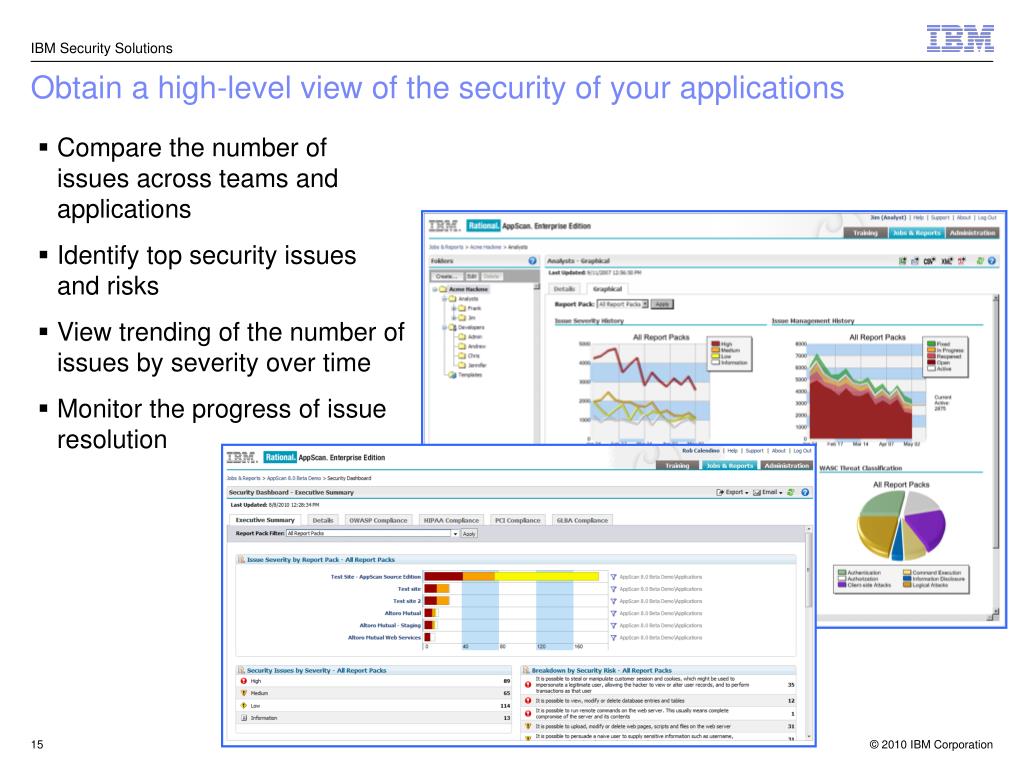Click Apply beside Report Pack in Analysts window
1024x768 pixels.
coord(662,304)
